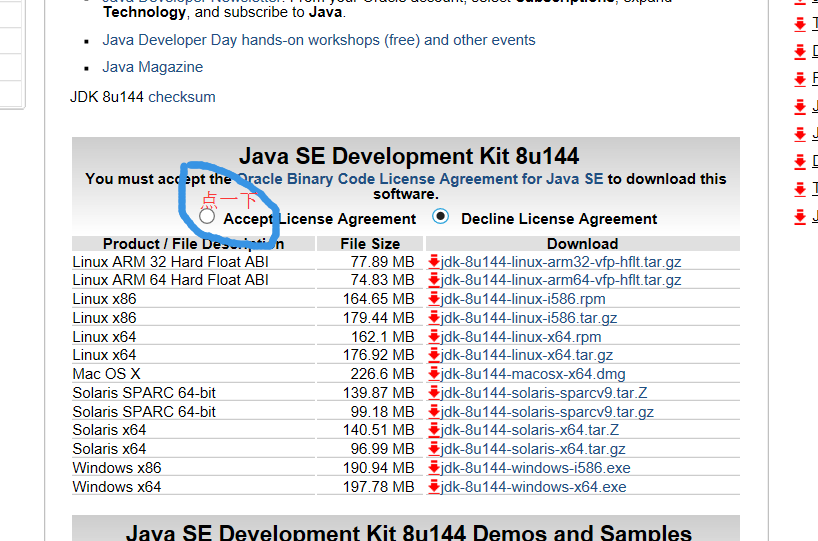Viewport: 818px width, 541px height.
Task: Open the jdk-8u144-linux-arm32-vfp-hflt.tar.gz download link
Action: [561, 262]
